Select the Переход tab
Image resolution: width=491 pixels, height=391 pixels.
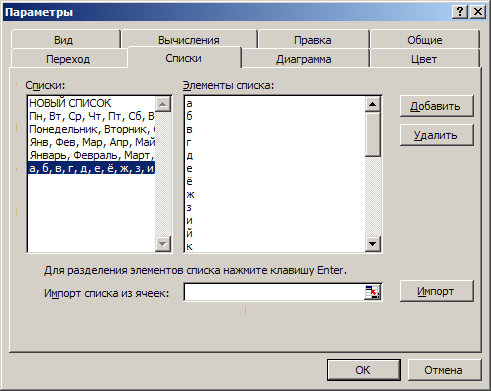pos(68,59)
